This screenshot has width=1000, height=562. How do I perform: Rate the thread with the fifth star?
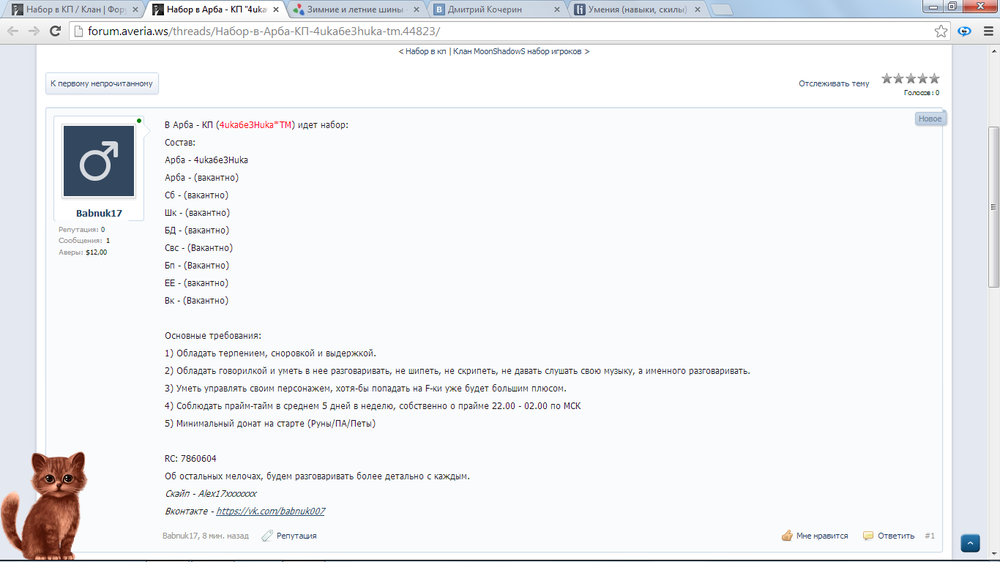934,79
